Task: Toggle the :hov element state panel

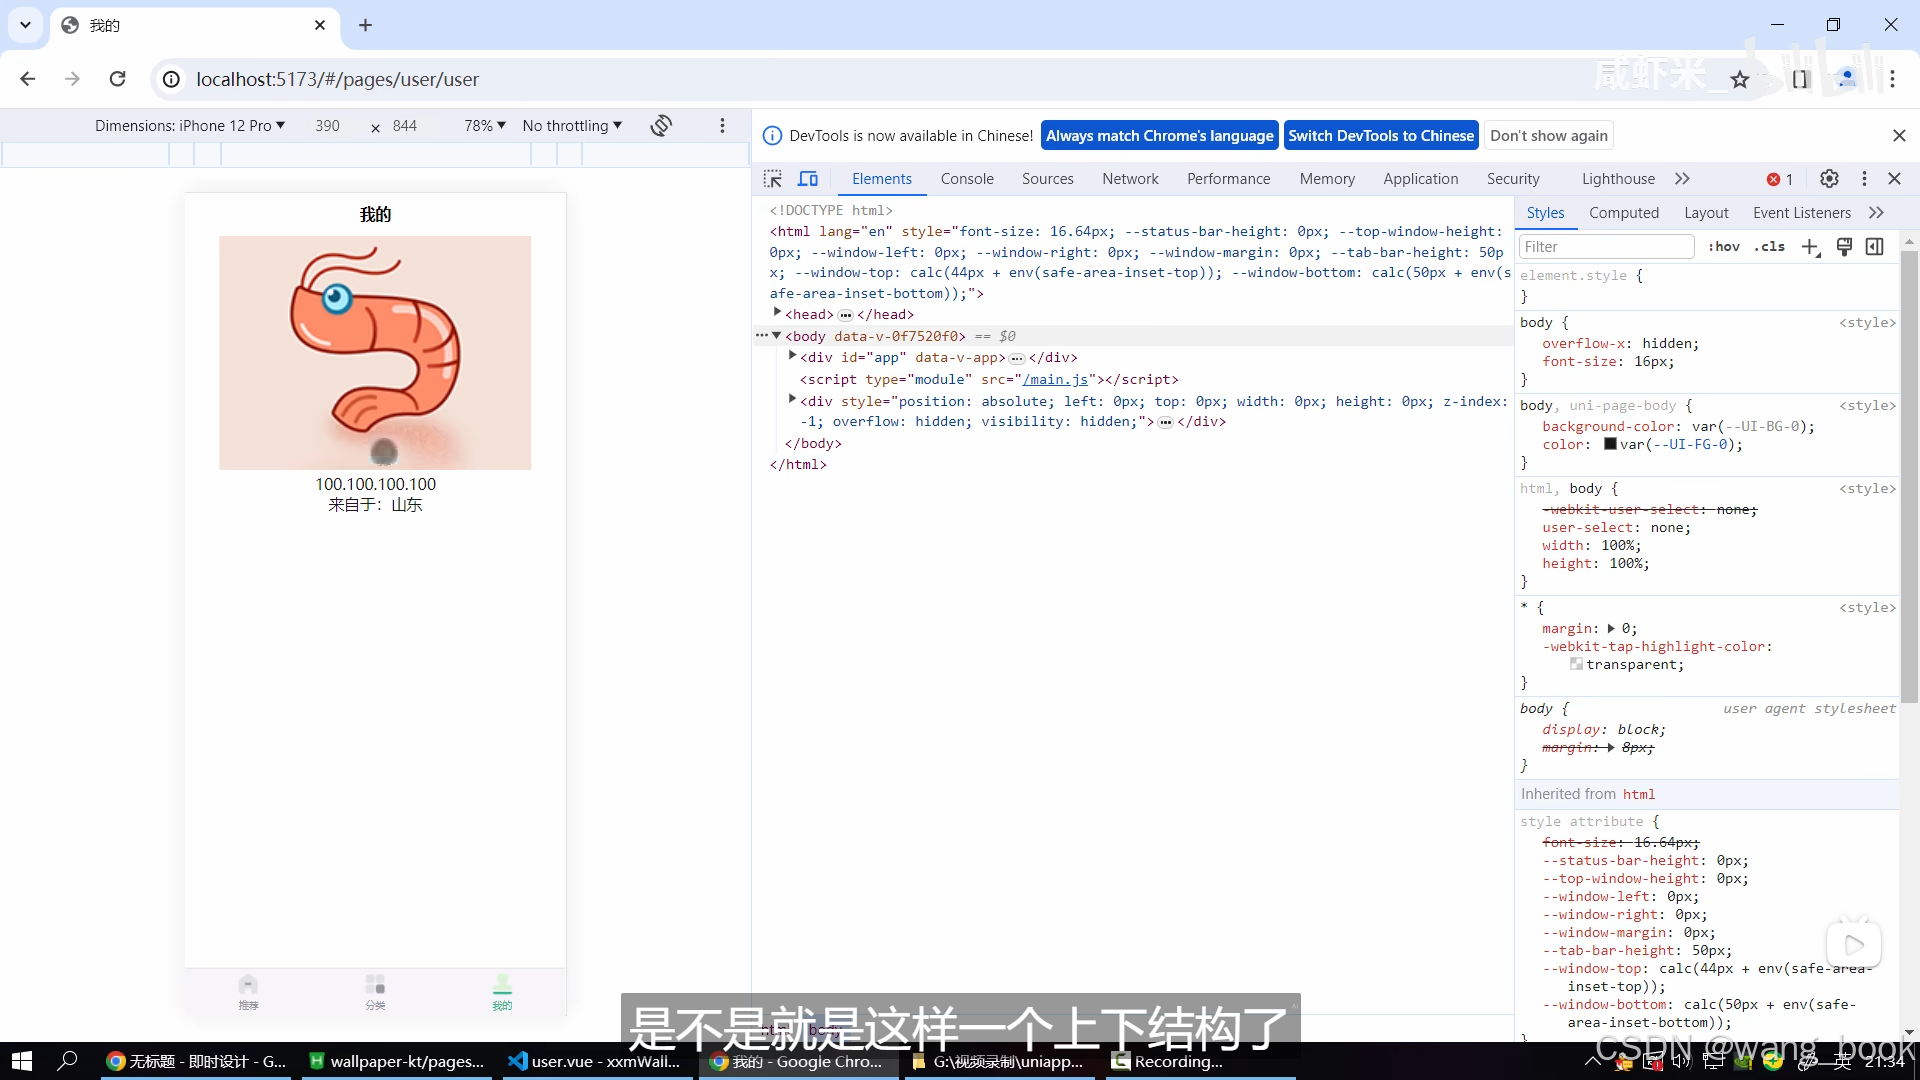Action: pyautogui.click(x=1724, y=247)
